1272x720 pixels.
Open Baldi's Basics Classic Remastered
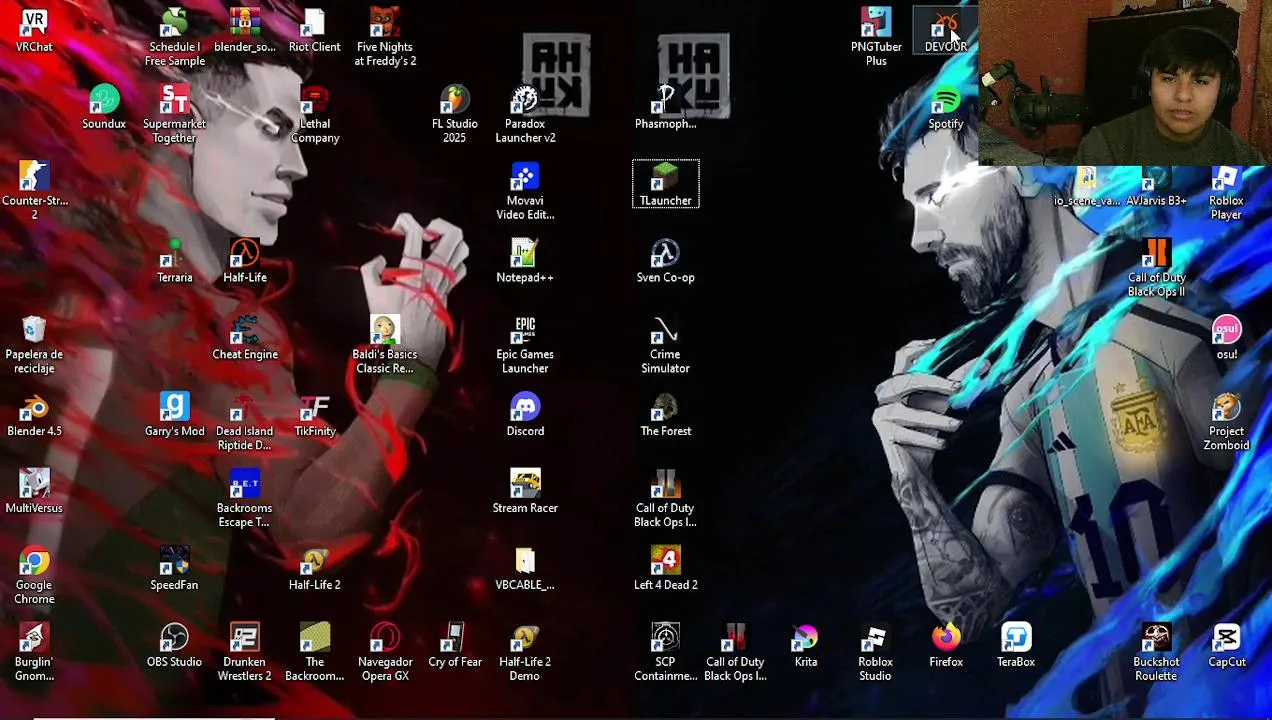[x=385, y=346]
